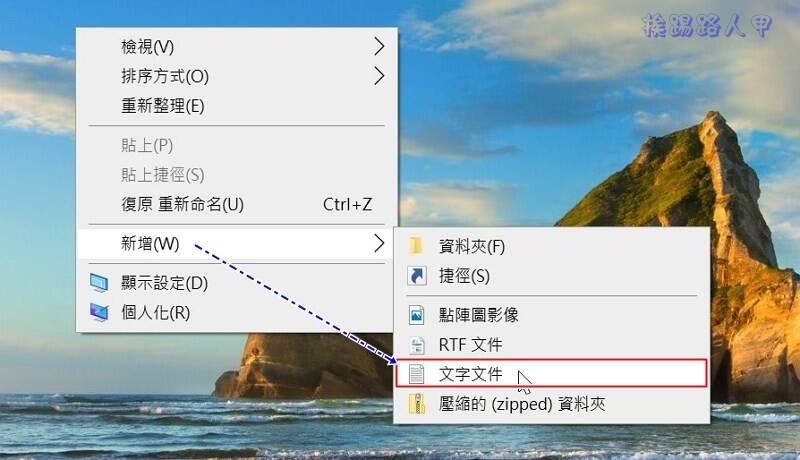
Task: Click the monitor icon beside 顯示設定(D)
Action: click(99, 283)
